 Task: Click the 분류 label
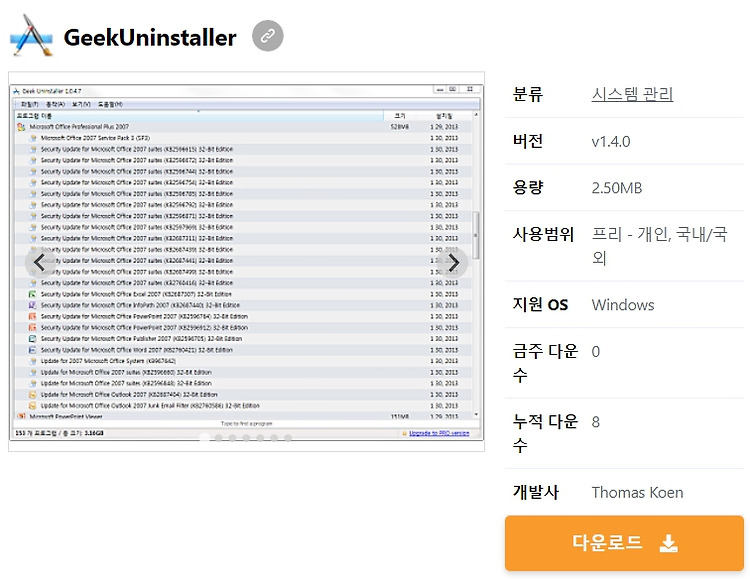[528, 94]
